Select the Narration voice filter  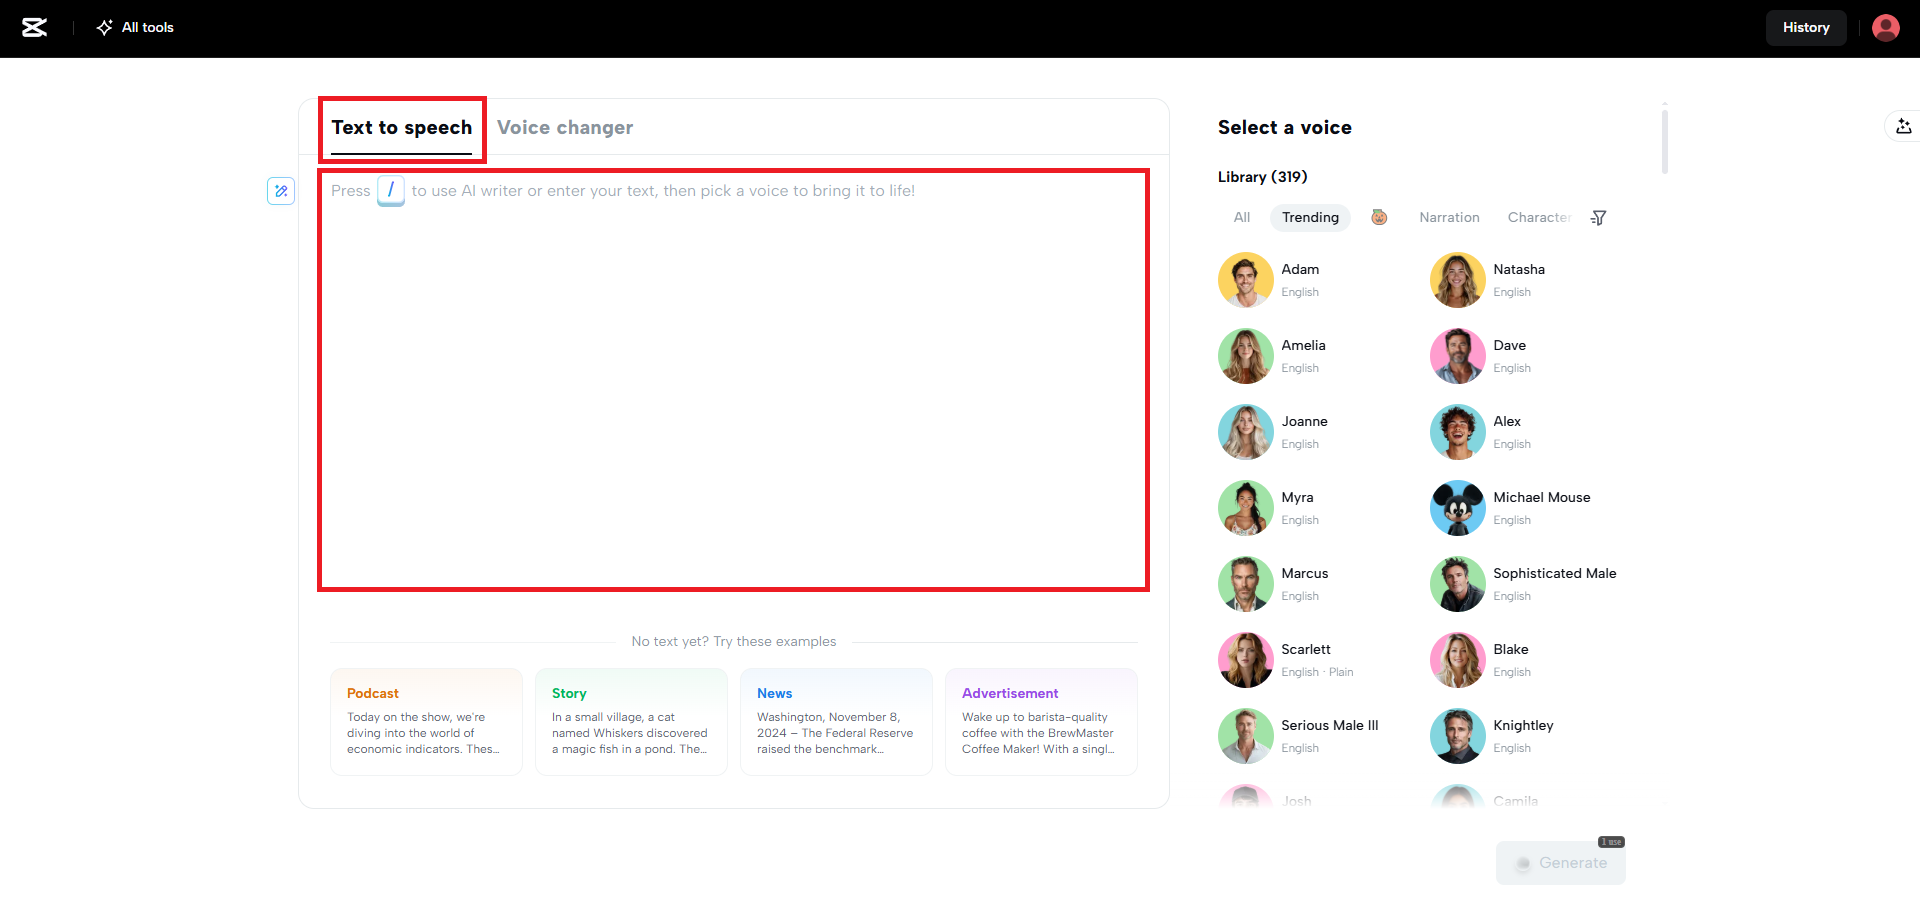[1449, 218]
